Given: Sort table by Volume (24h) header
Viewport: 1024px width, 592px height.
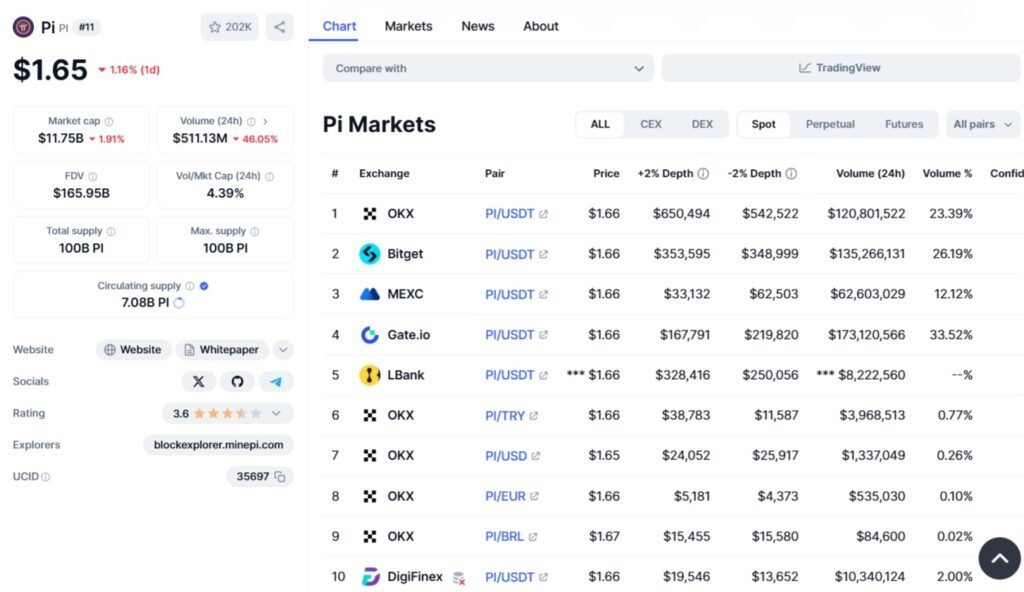Looking at the screenshot, I should [870, 174].
